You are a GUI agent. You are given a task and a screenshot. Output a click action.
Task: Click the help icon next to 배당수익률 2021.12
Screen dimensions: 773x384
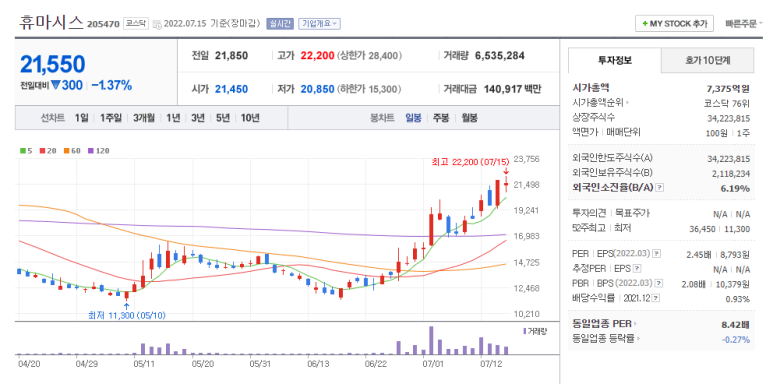click(x=655, y=298)
